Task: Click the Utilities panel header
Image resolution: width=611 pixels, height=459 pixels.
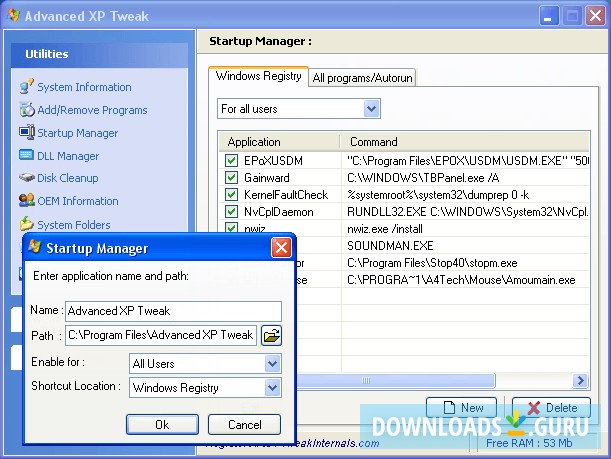Action: pyautogui.click(x=99, y=54)
